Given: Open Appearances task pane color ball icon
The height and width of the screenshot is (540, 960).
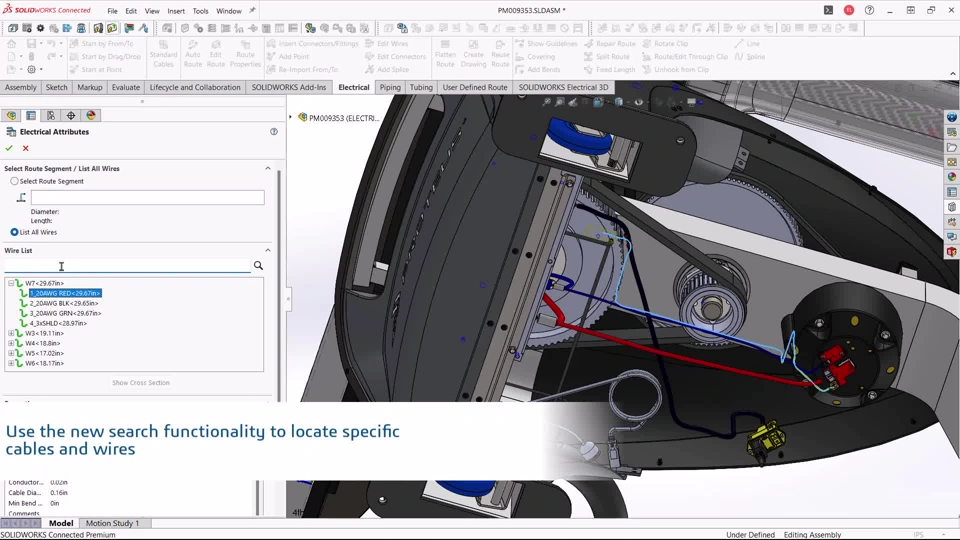Looking at the screenshot, I should [x=951, y=176].
